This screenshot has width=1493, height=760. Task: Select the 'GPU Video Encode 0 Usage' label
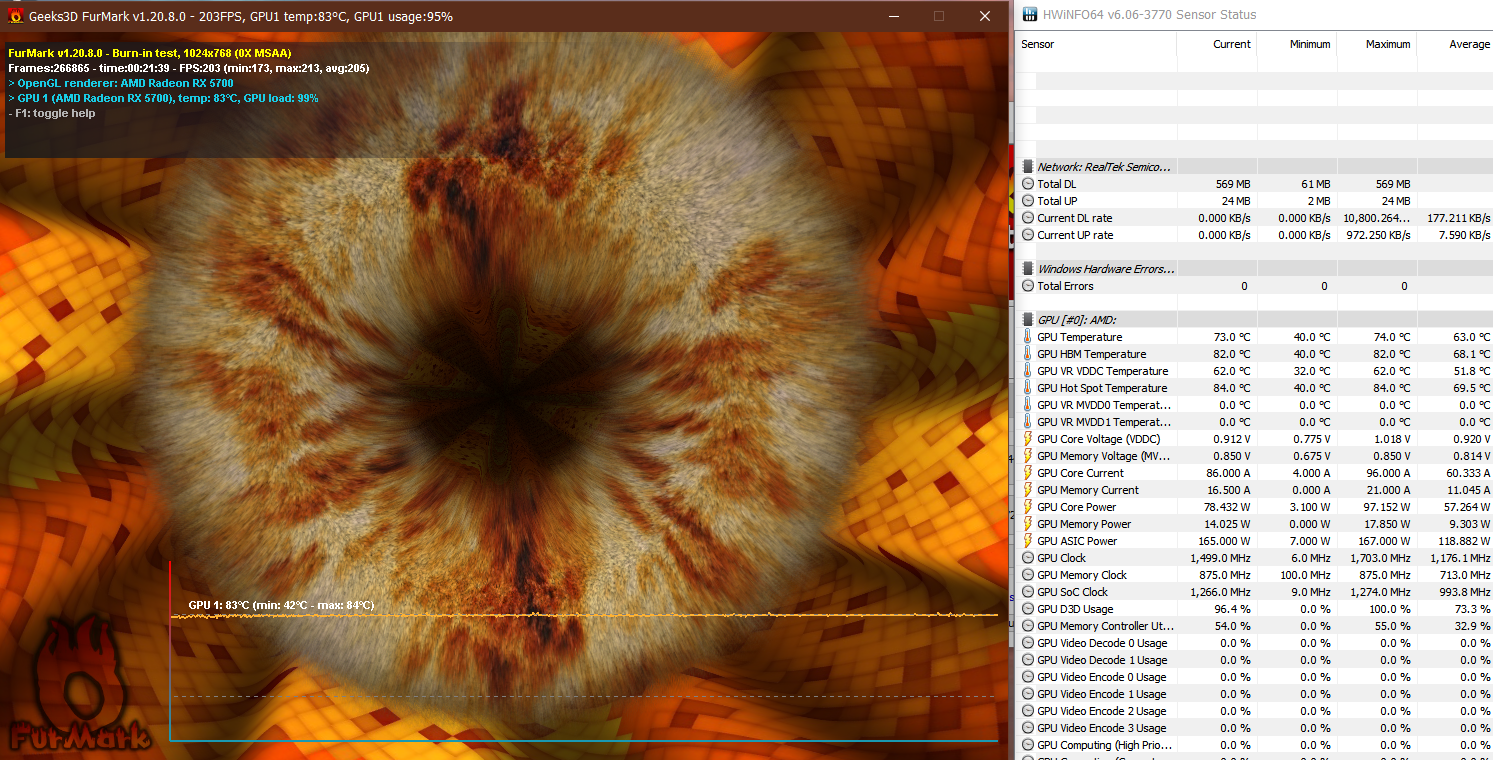pyautogui.click(x=1102, y=677)
